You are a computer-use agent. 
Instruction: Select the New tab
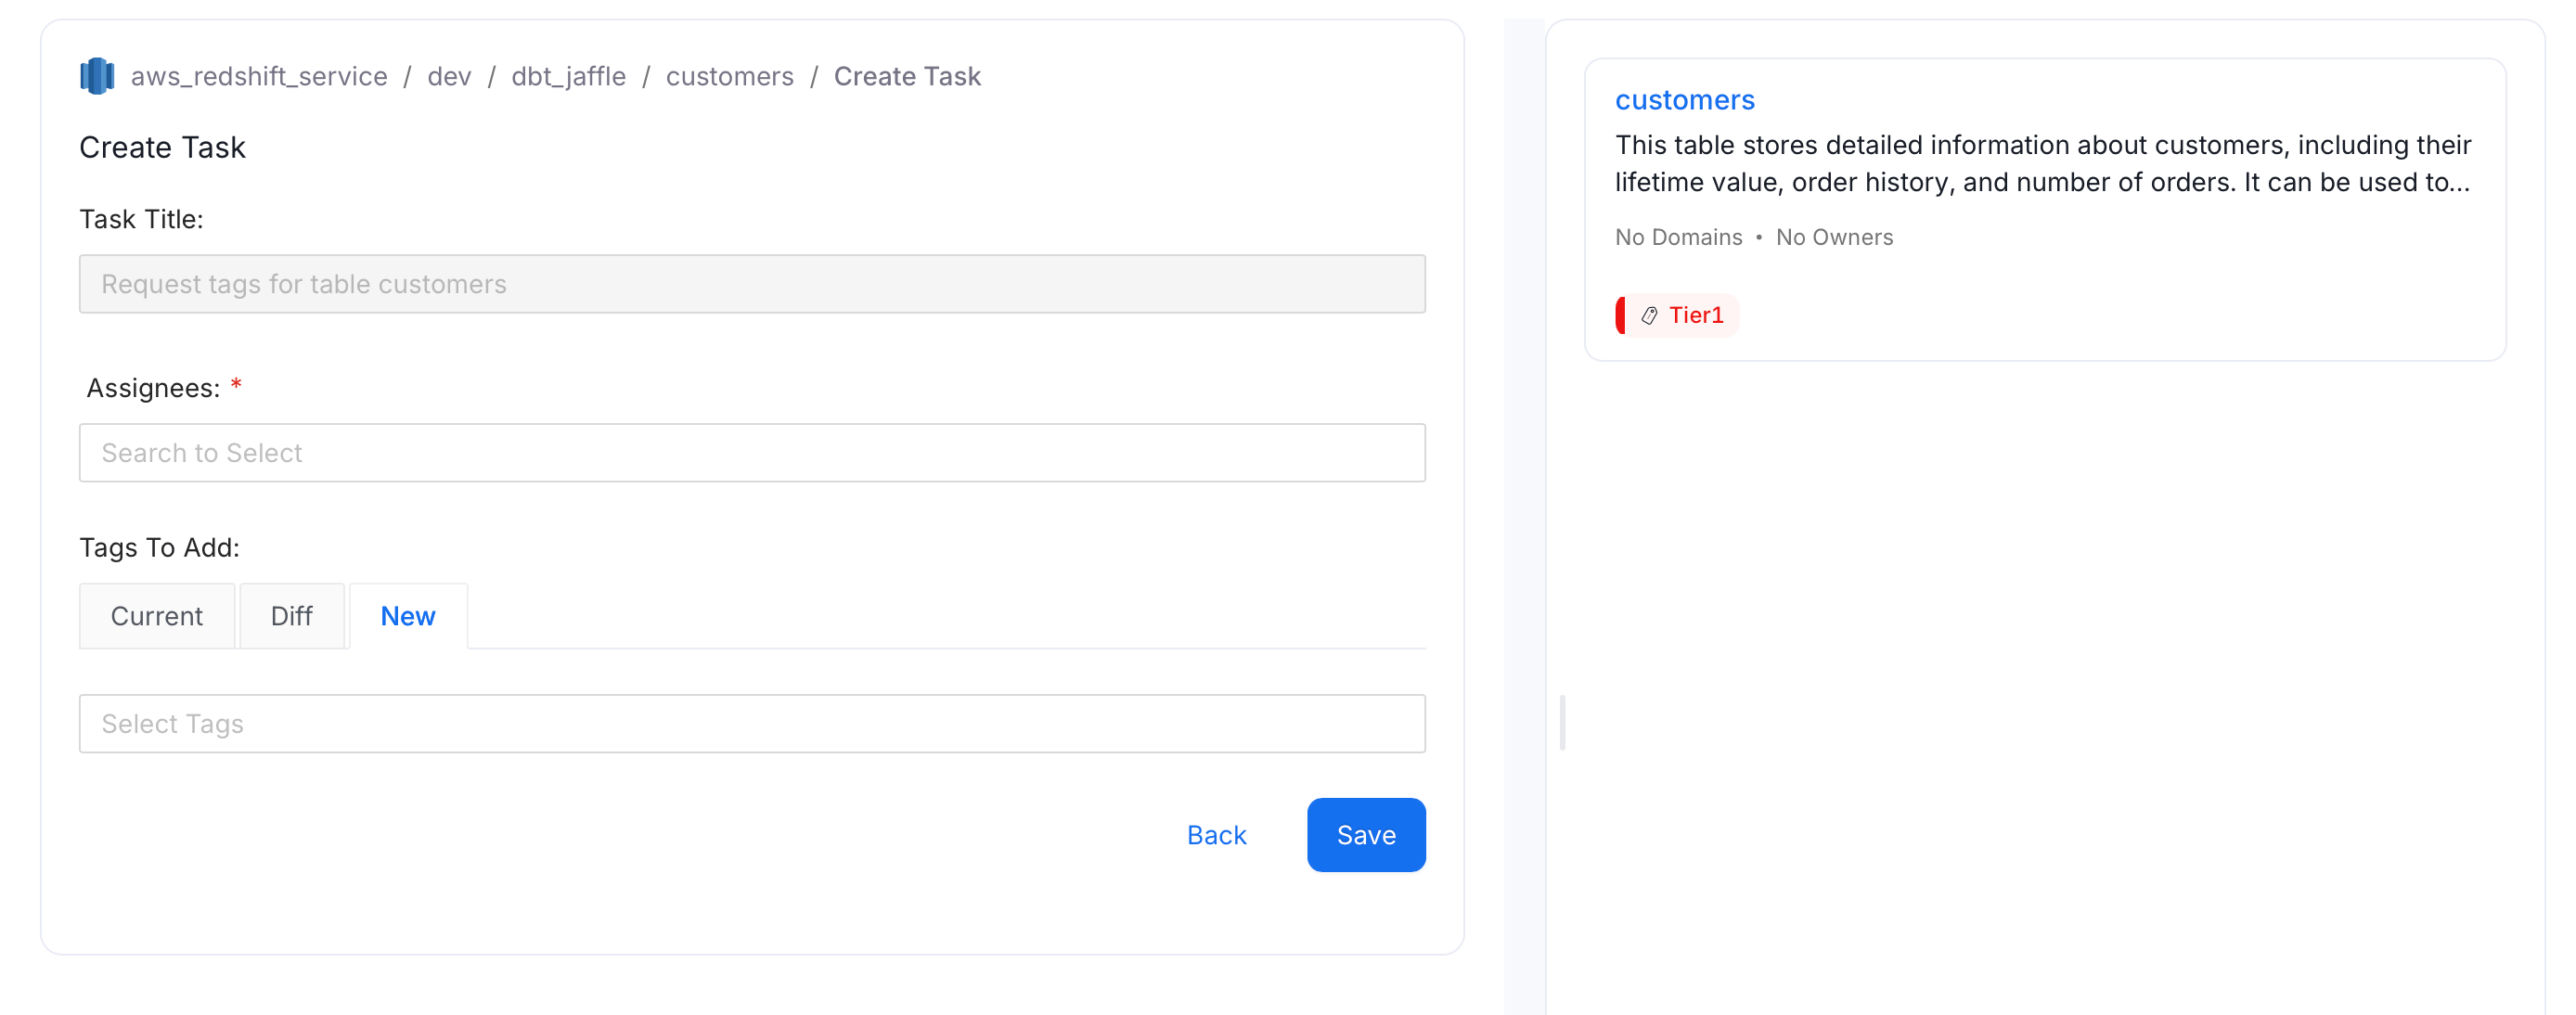coord(408,616)
